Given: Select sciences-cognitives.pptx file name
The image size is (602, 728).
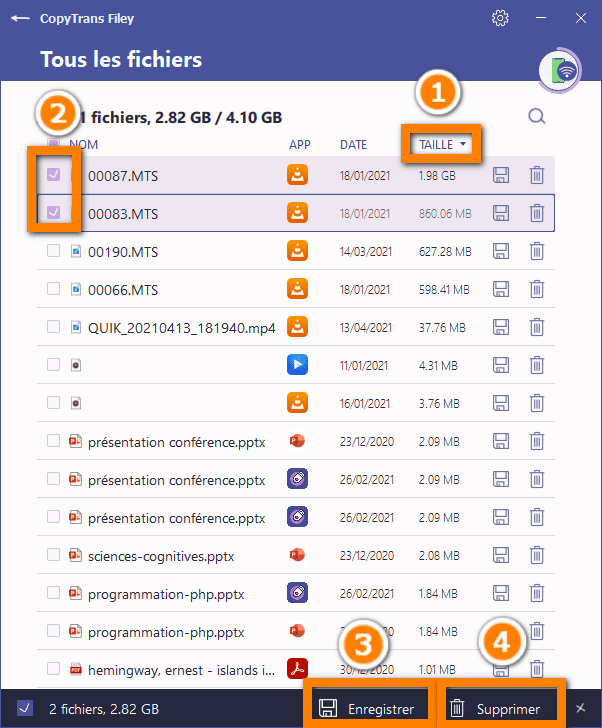Looking at the screenshot, I should point(161,556).
